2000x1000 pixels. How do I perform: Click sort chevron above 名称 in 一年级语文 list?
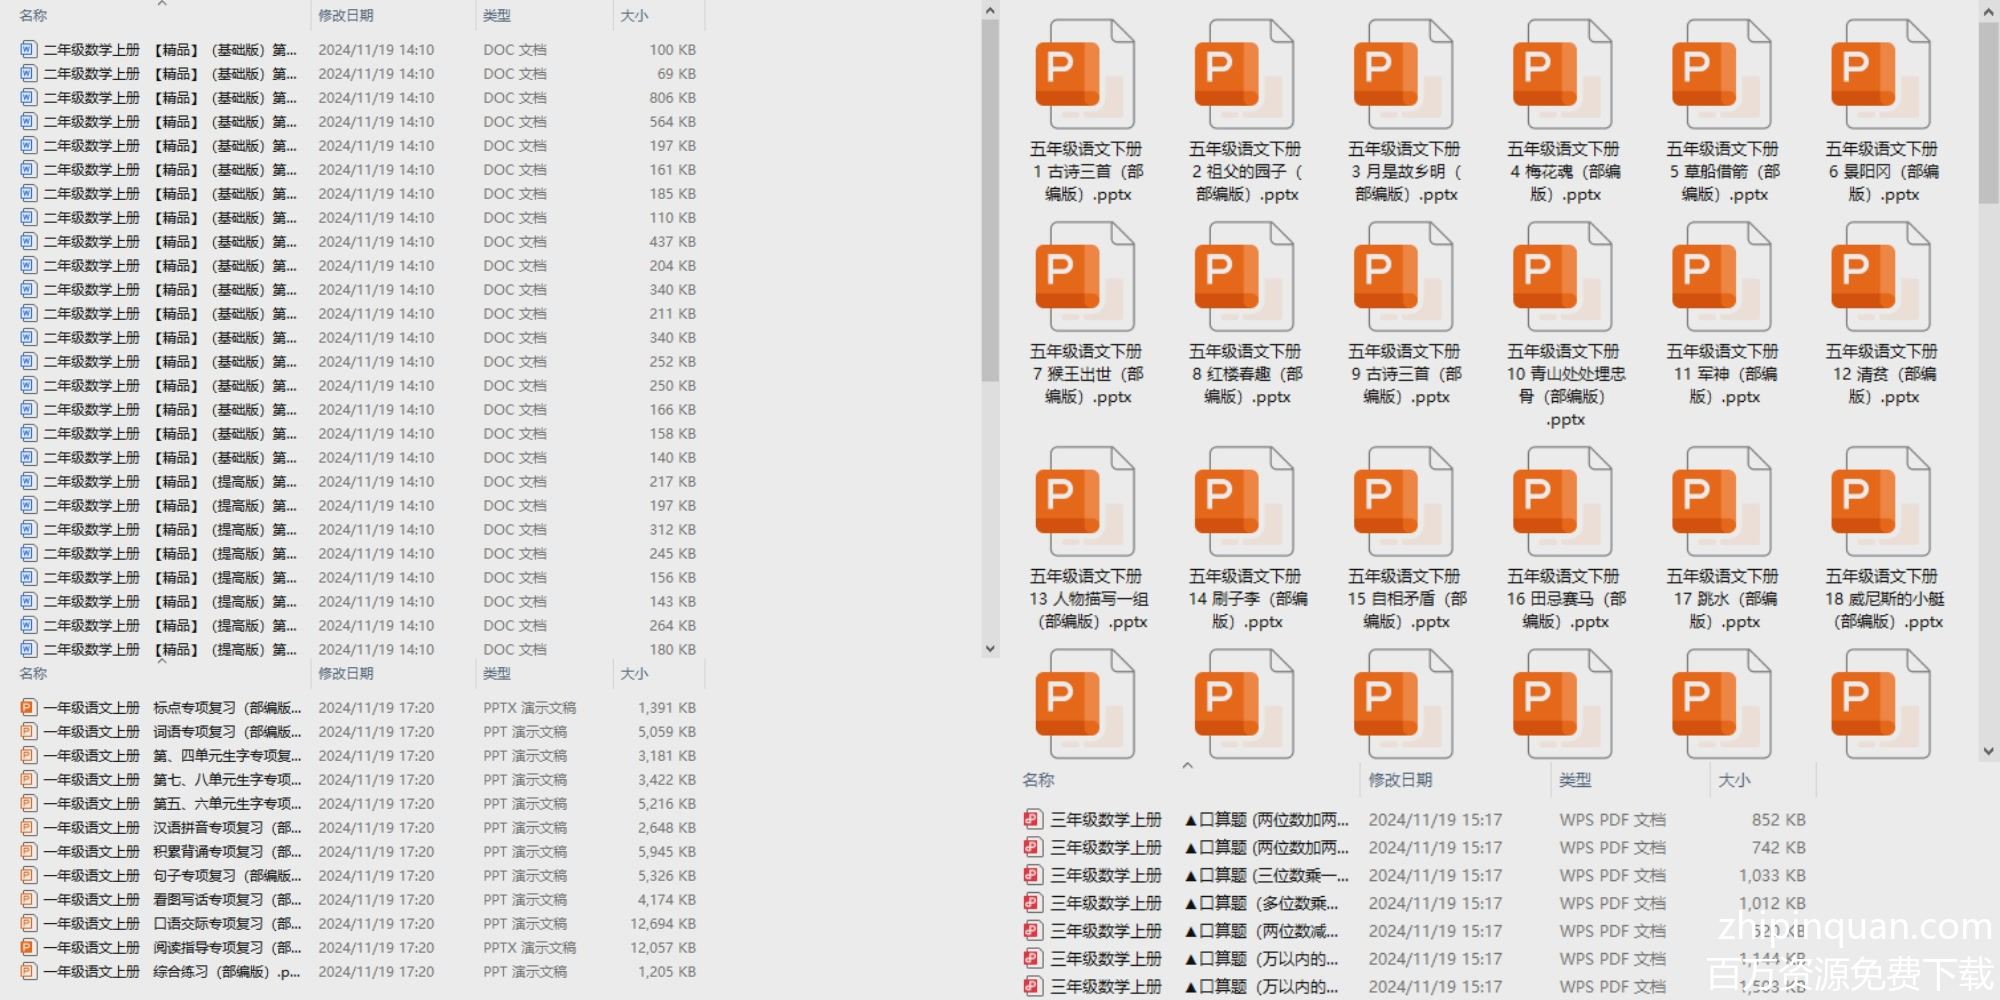click(x=162, y=661)
